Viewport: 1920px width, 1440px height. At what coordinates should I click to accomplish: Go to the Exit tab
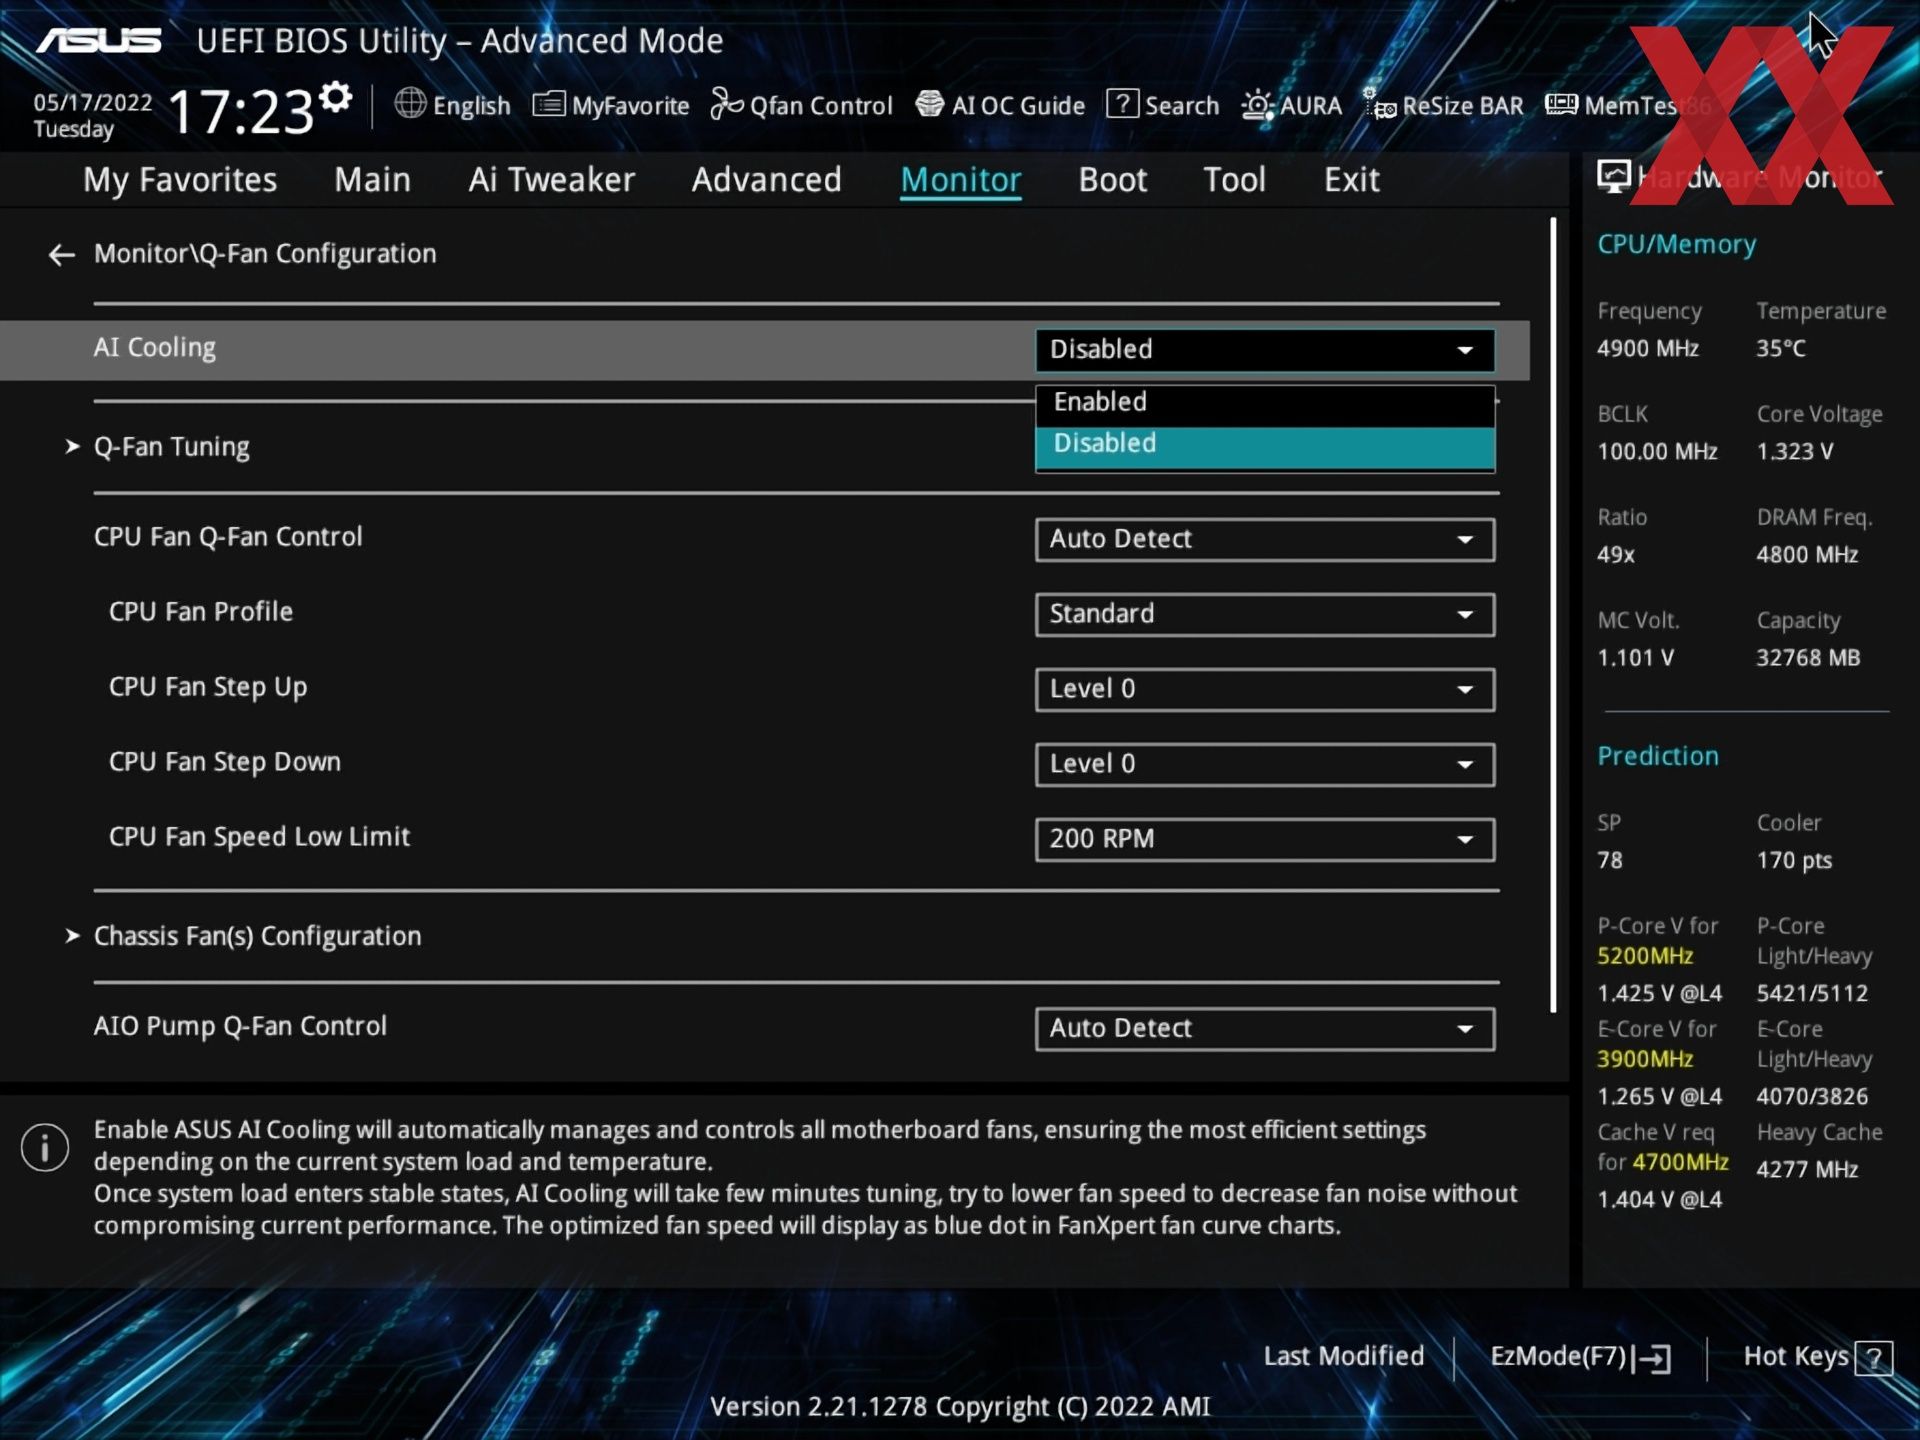coord(1351,180)
